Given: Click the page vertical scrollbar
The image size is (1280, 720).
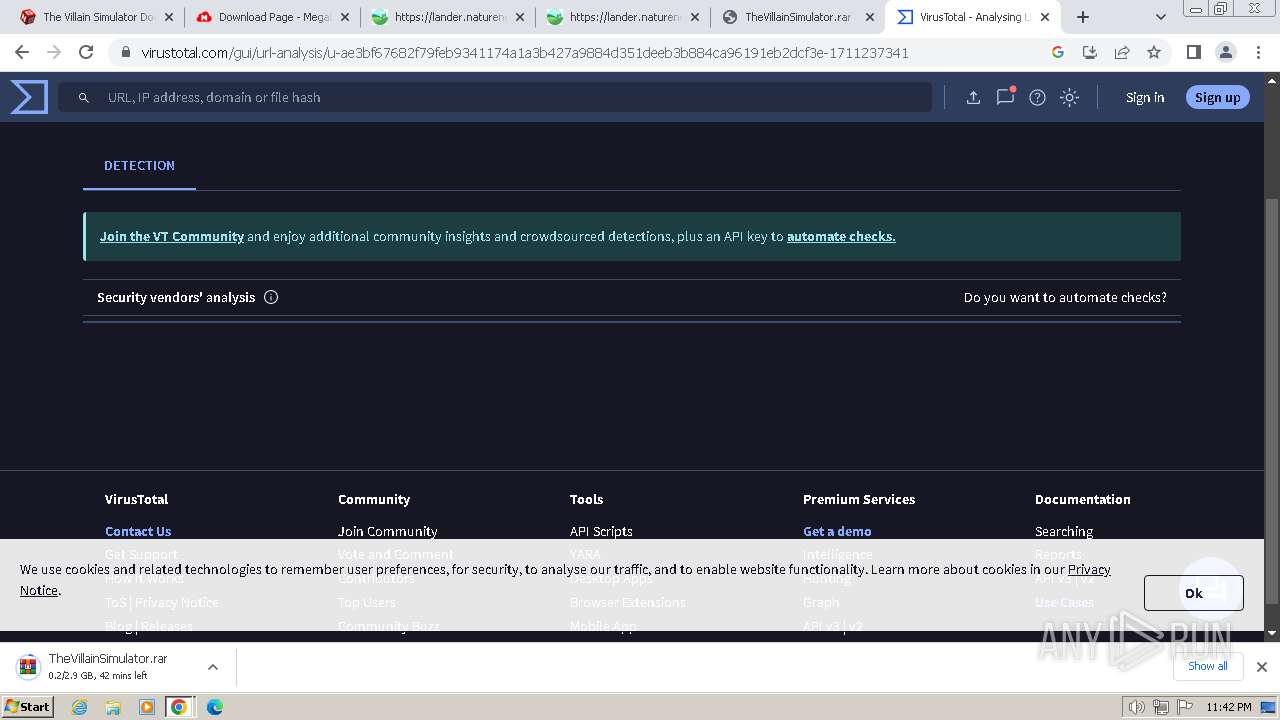Looking at the screenshot, I should (x=1272, y=400).
